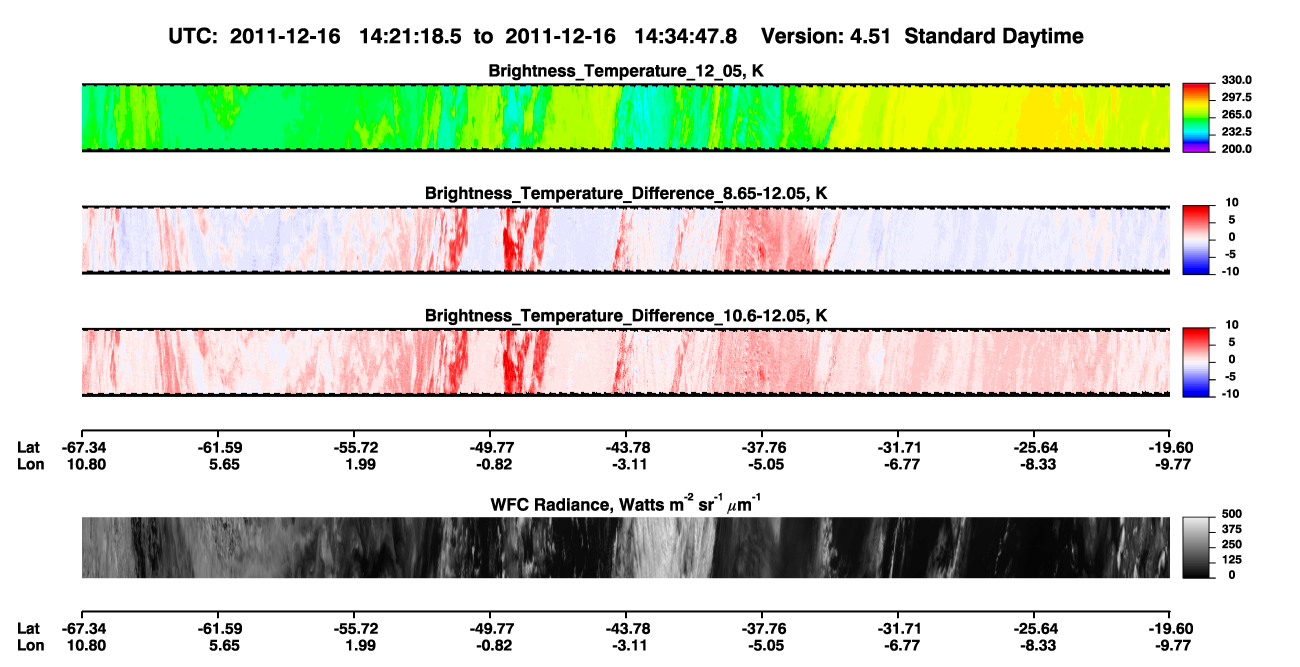Click latitude -19.60 below the WFC Radiance panel
The image size is (1300, 667).
tap(1170, 628)
